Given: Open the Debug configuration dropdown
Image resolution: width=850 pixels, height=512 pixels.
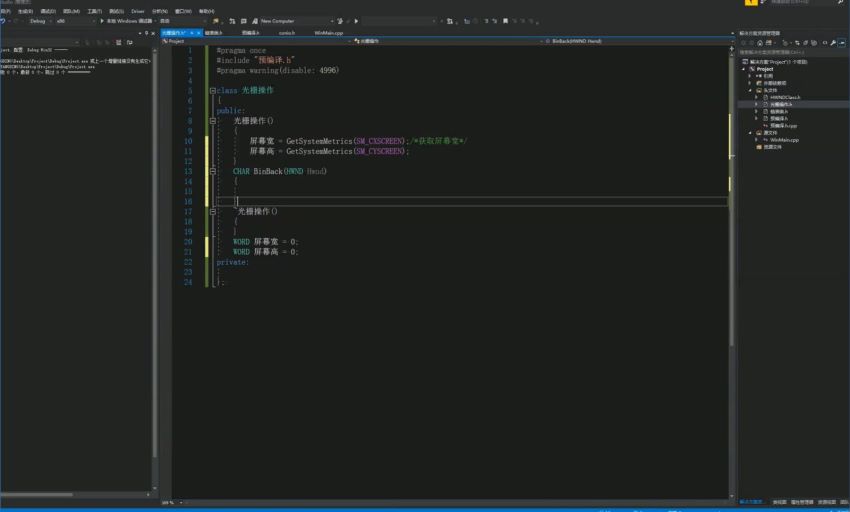Looking at the screenshot, I should (x=42, y=21).
